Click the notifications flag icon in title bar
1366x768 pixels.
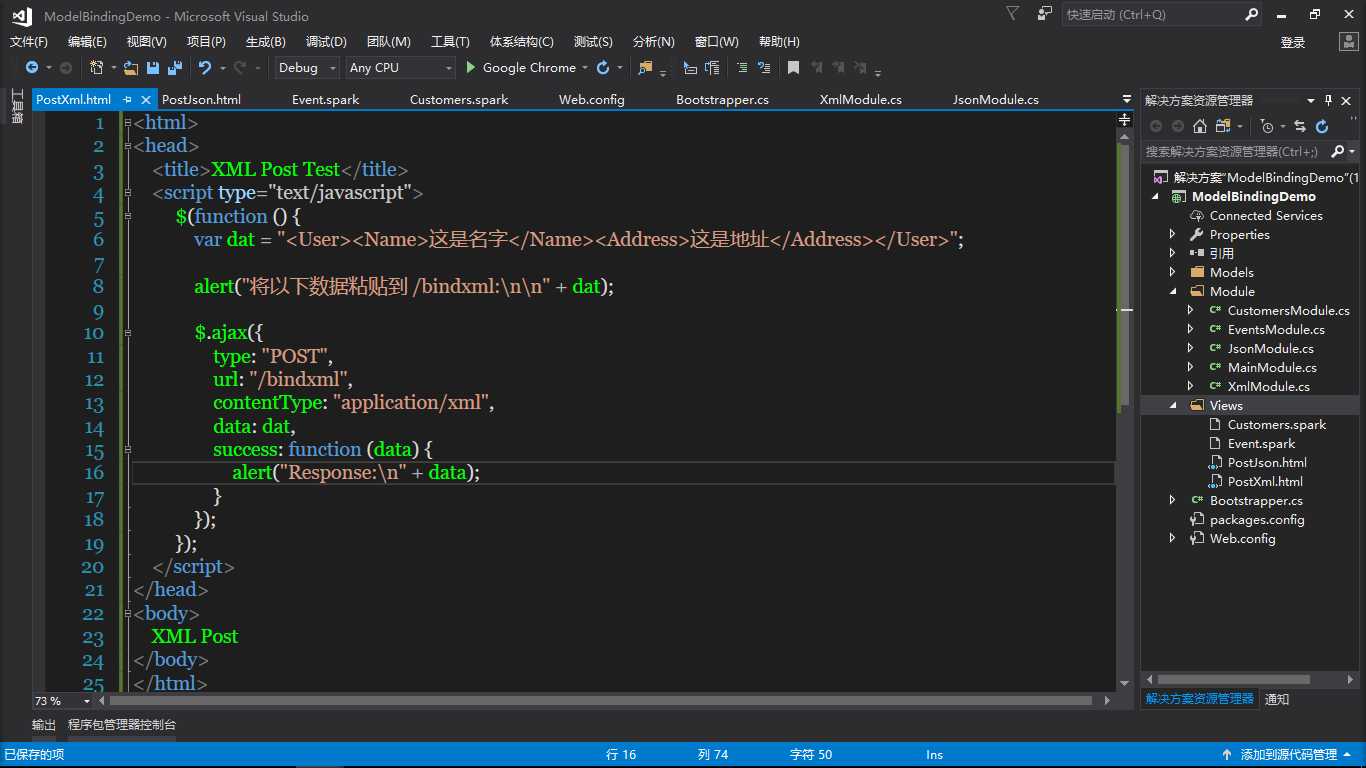[1012, 14]
